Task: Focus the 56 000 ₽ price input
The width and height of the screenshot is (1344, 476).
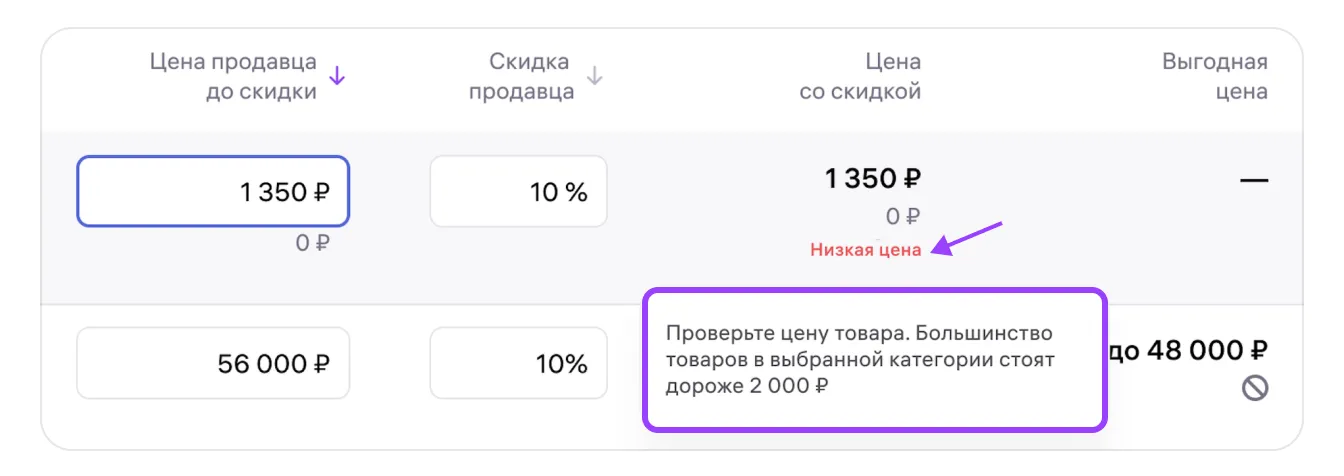Action: pos(213,363)
